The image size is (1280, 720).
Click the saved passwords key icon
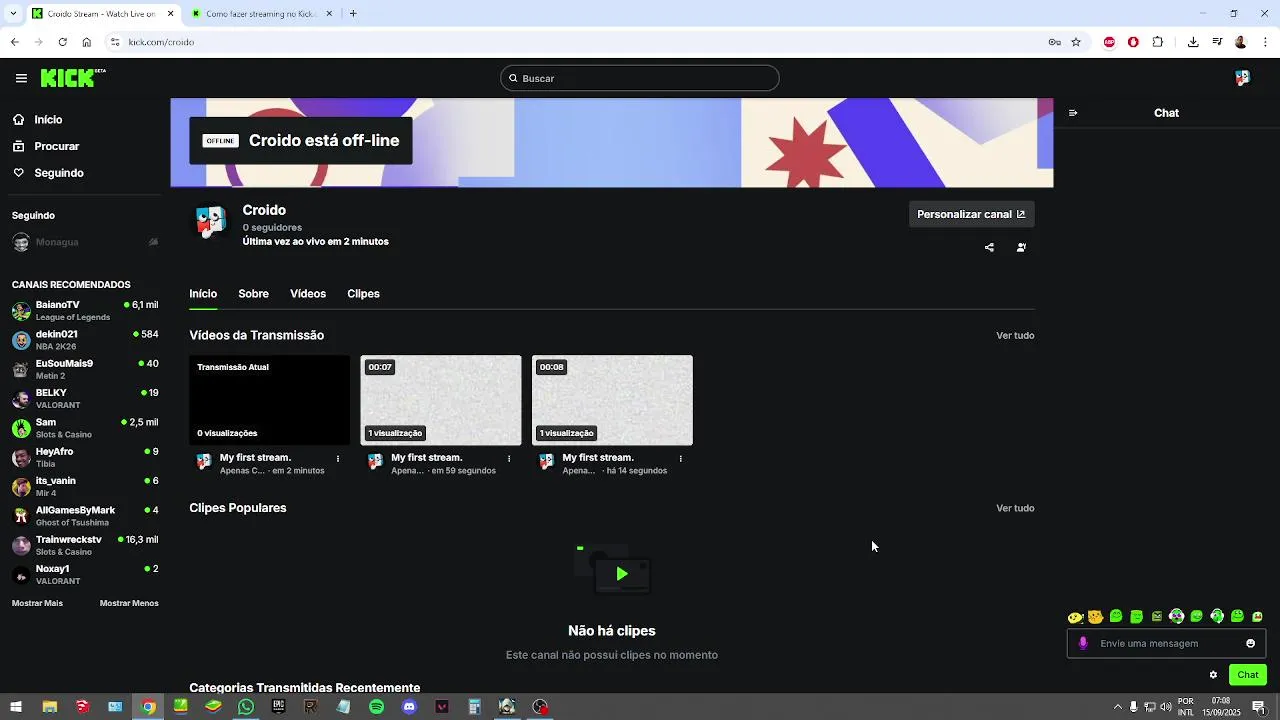point(1054,42)
